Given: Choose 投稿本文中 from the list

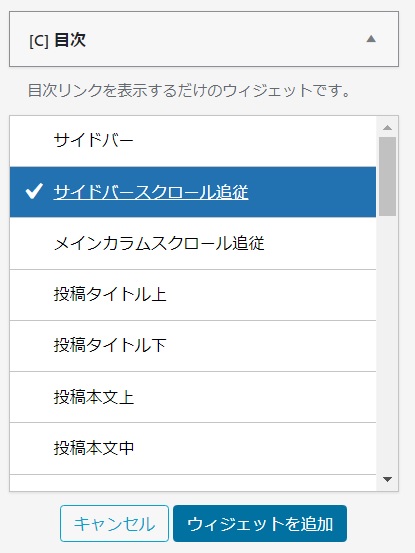Looking at the screenshot, I should 193,448.
